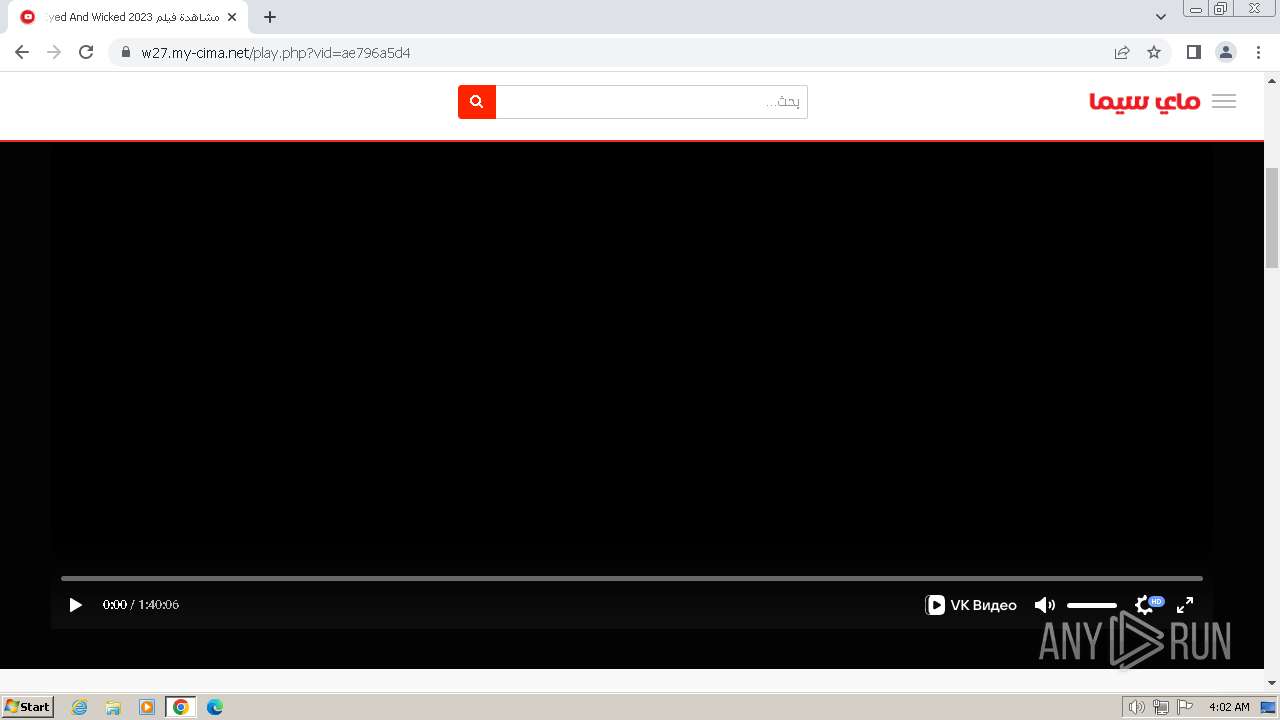This screenshot has height=720, width=1280.
Task: Reload the current page
Action: coord(86,52)
